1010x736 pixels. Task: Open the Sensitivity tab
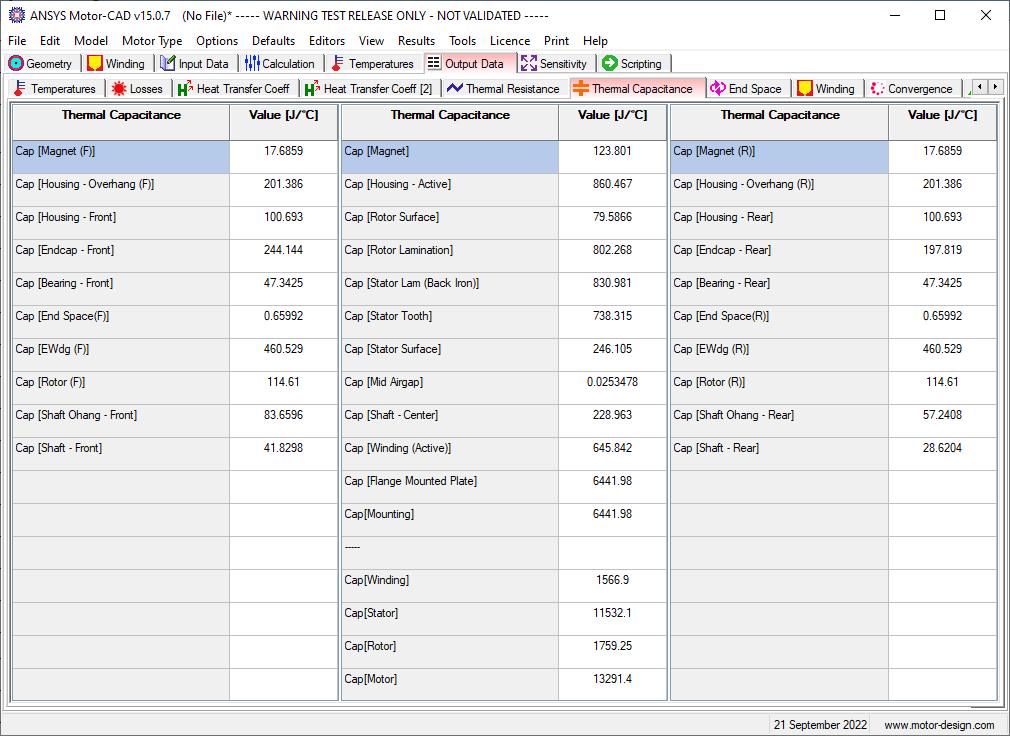pos(554,63)
